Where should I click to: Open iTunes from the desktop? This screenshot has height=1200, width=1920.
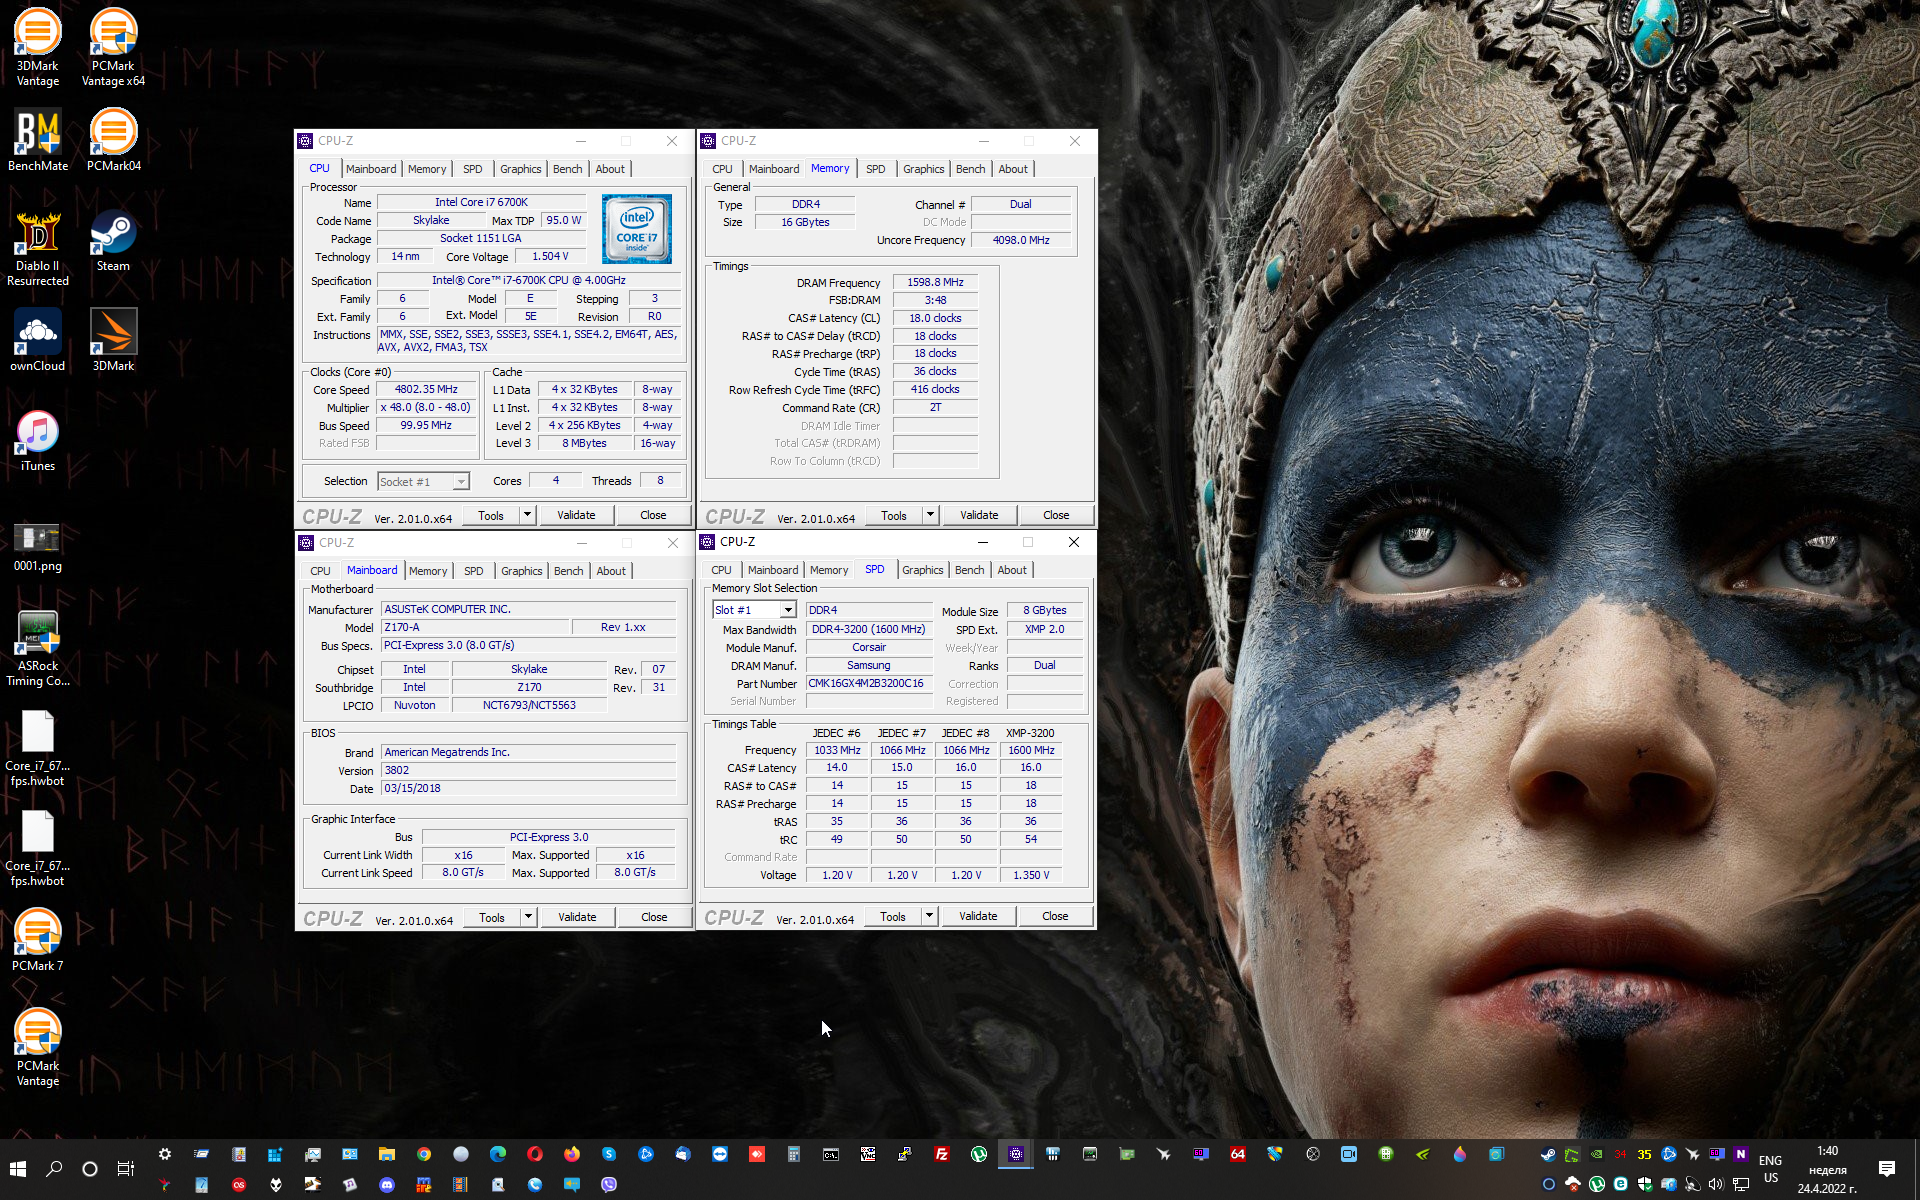[37, 441]
